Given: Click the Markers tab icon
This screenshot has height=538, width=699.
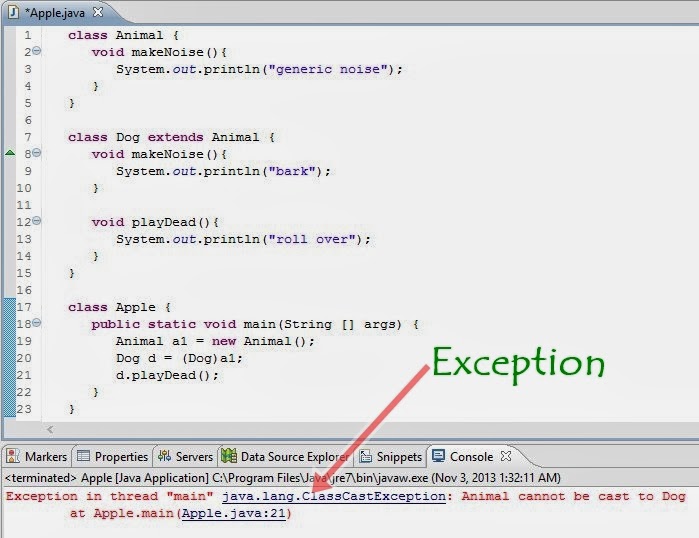Looking at the screenshot, I should coord(13,456).
